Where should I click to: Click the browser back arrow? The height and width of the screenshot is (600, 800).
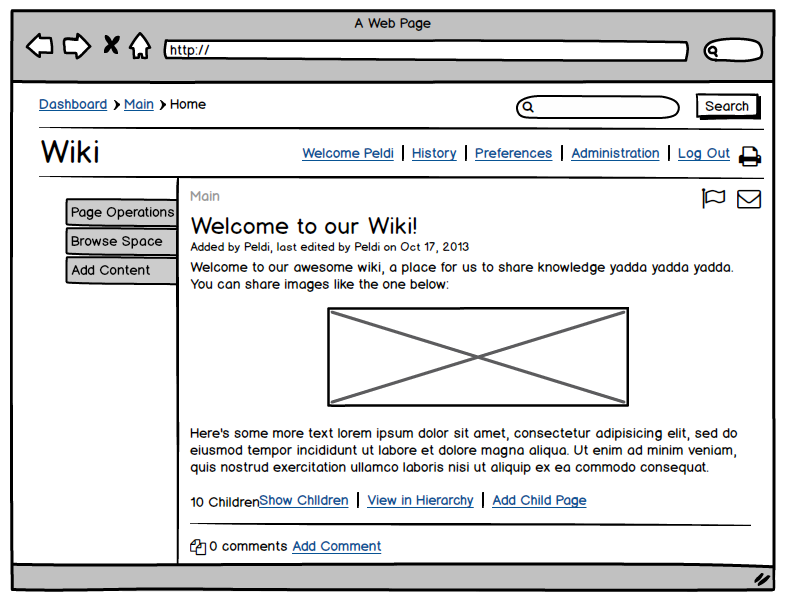[x=39, y=46]
